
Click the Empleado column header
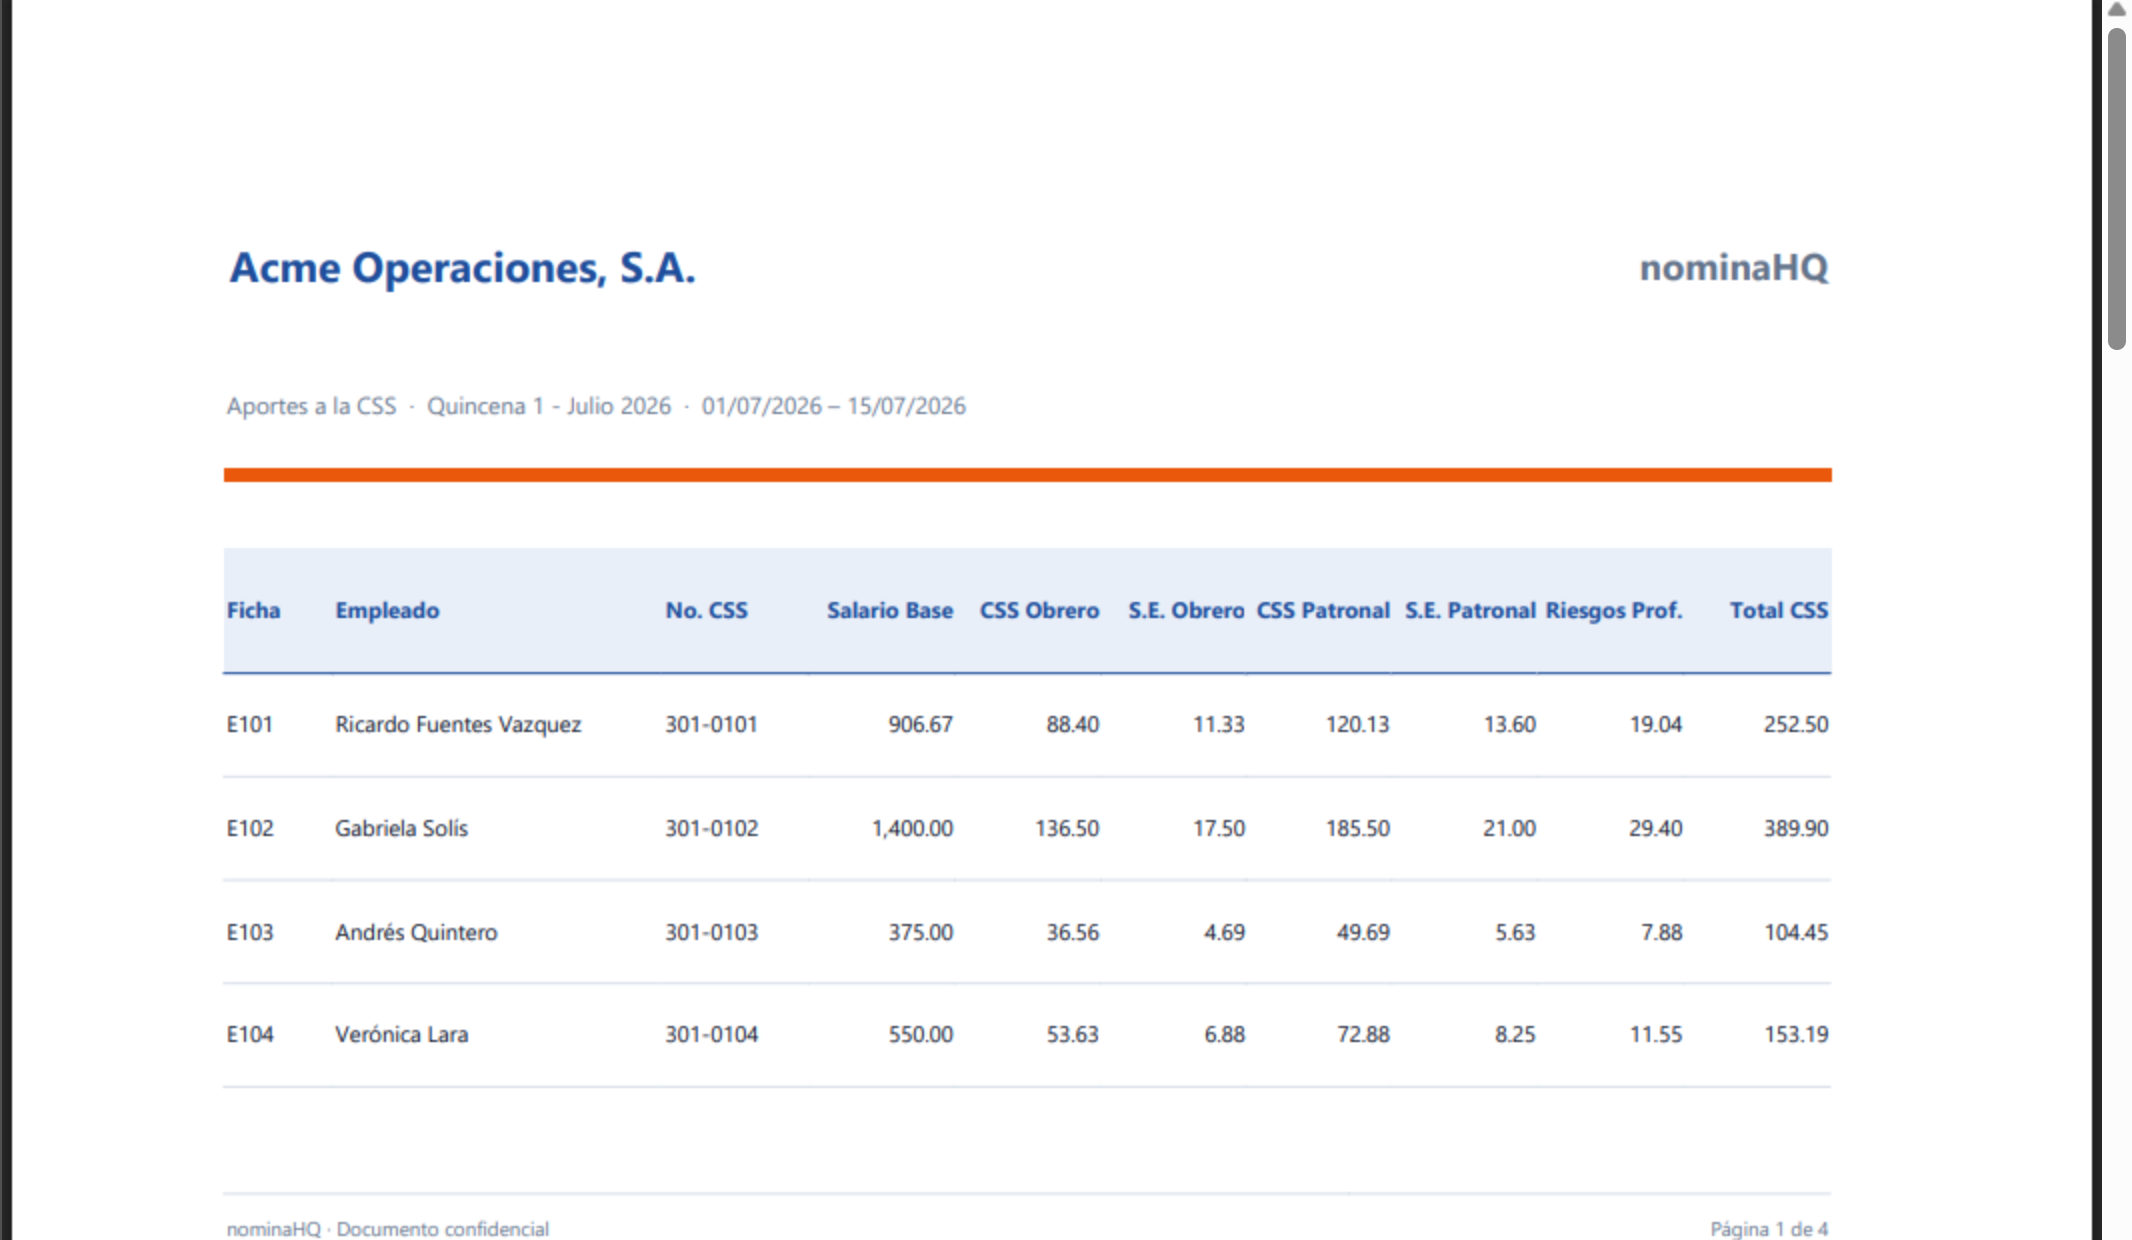(387, 610)
